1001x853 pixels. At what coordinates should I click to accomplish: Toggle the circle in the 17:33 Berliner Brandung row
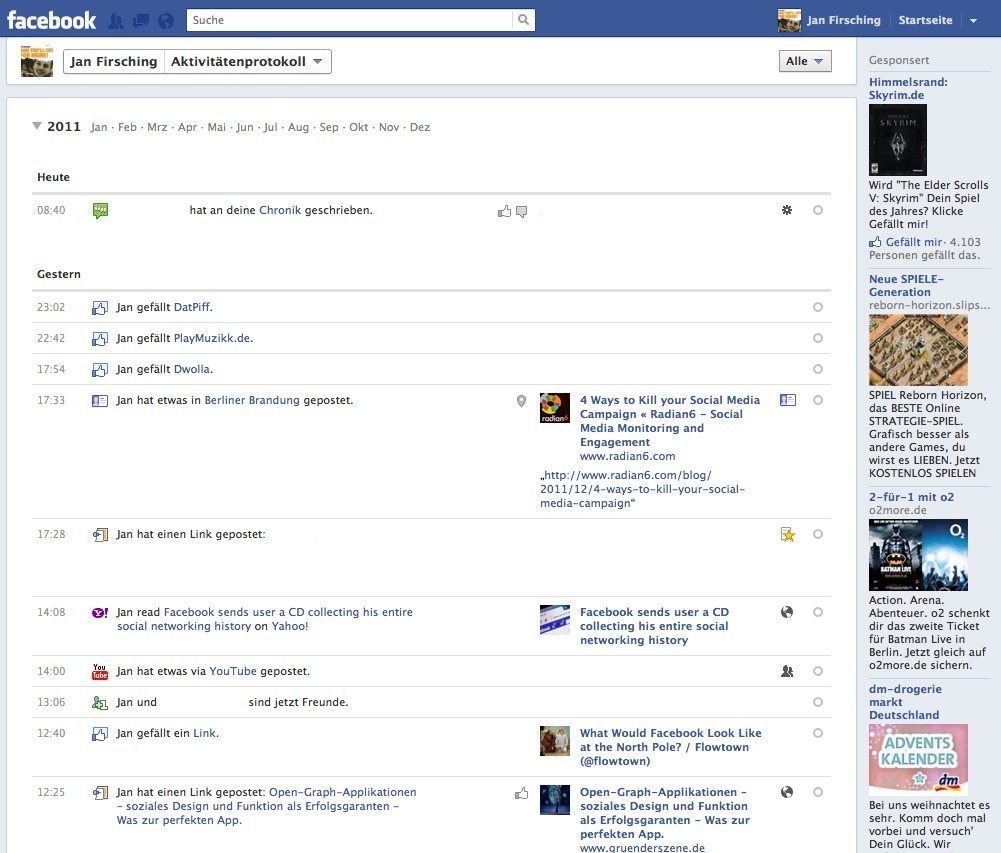(x=818, y=400)
